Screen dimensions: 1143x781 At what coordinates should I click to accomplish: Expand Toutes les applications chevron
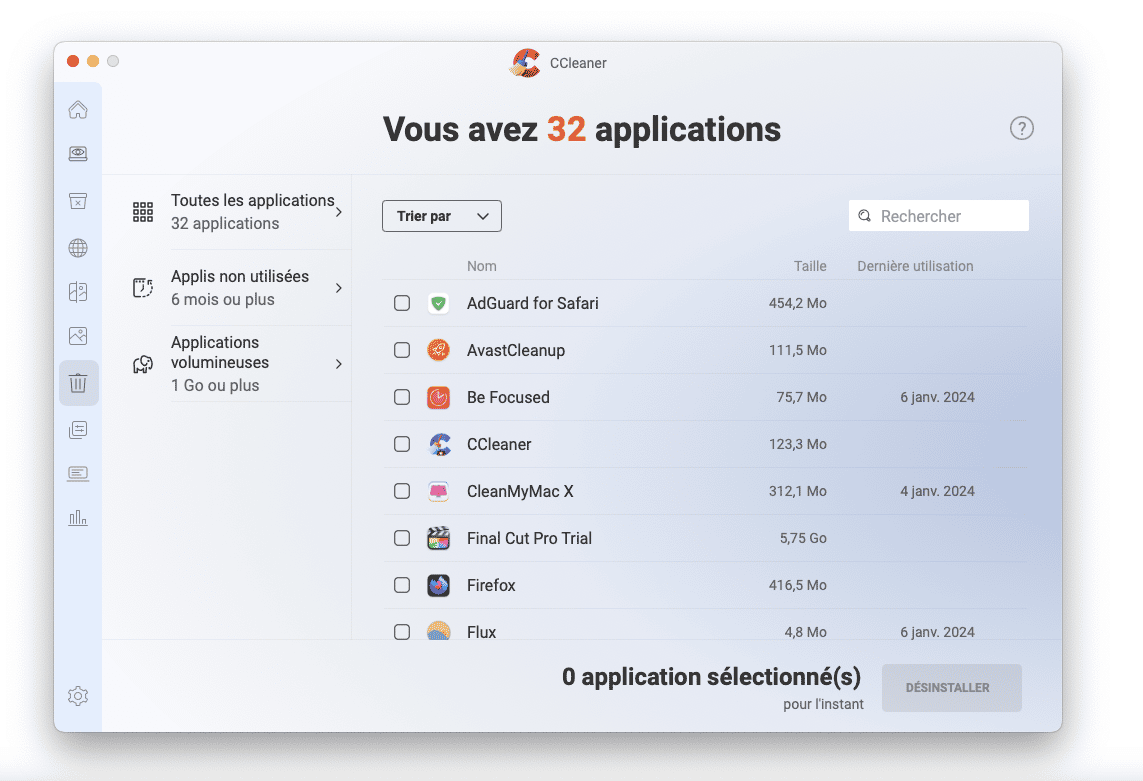pyautogui.click(x=339, y=212)
